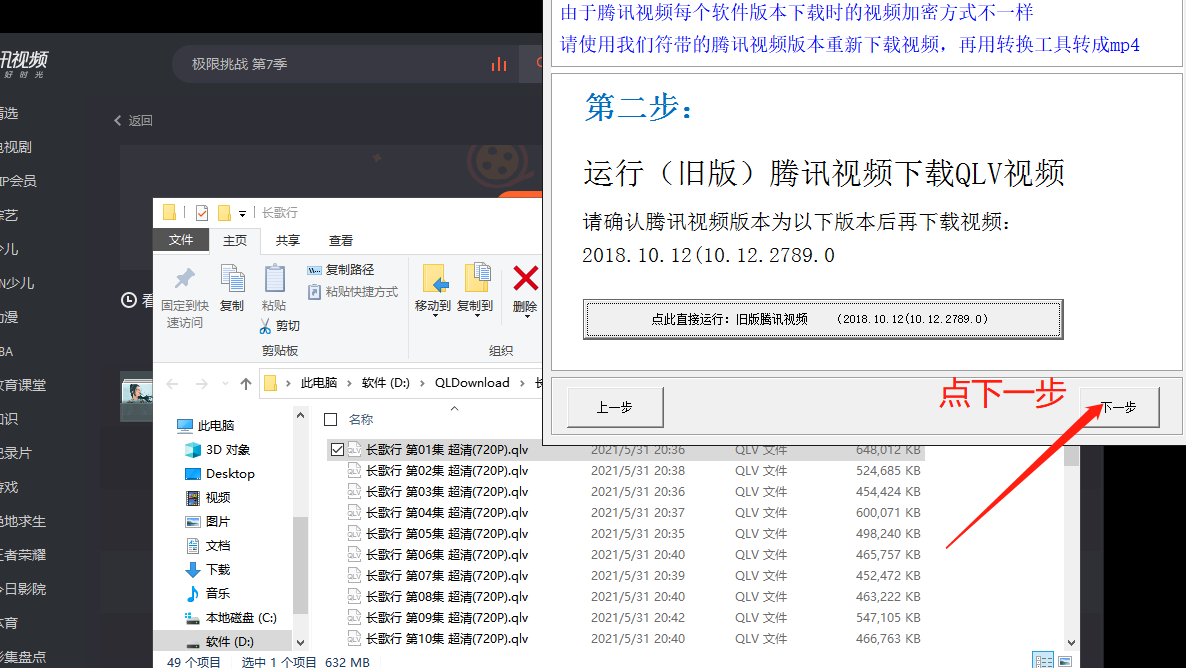Image resolution: width=1186 pixels, height=668 pixels.
Task: Select file 长歌行 第07集 超清(720P).qlv
Action: click(x=446, y=576)
